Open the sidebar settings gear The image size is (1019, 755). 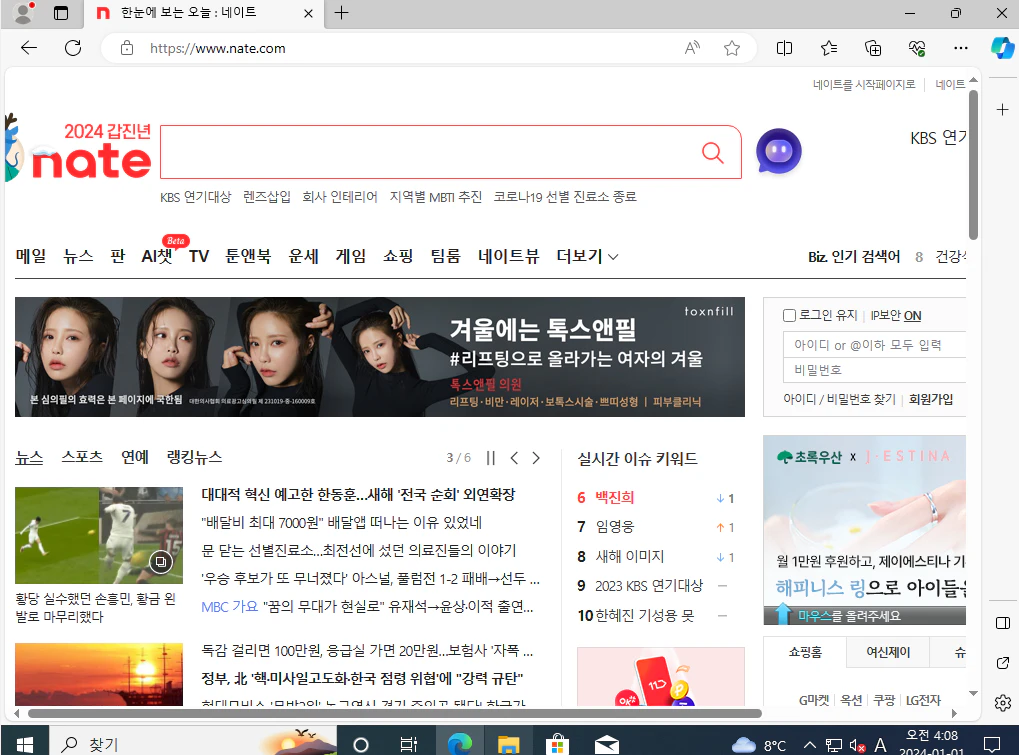(1002, 702)
